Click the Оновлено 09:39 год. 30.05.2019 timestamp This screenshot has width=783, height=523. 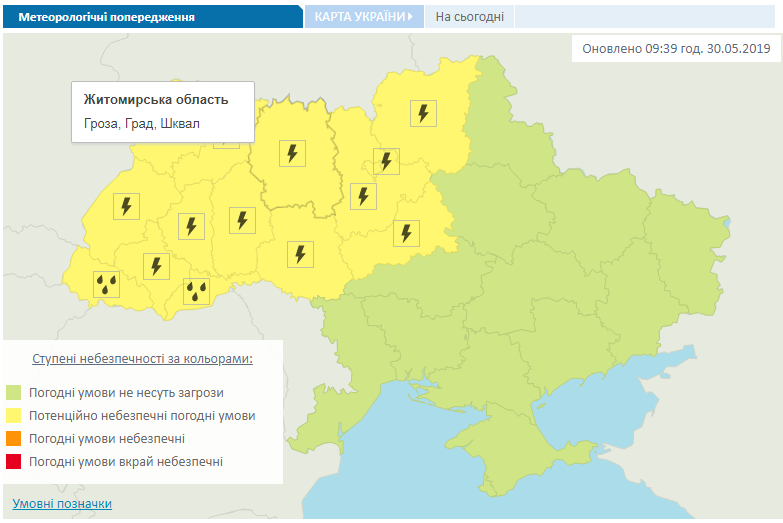(676, 48)
